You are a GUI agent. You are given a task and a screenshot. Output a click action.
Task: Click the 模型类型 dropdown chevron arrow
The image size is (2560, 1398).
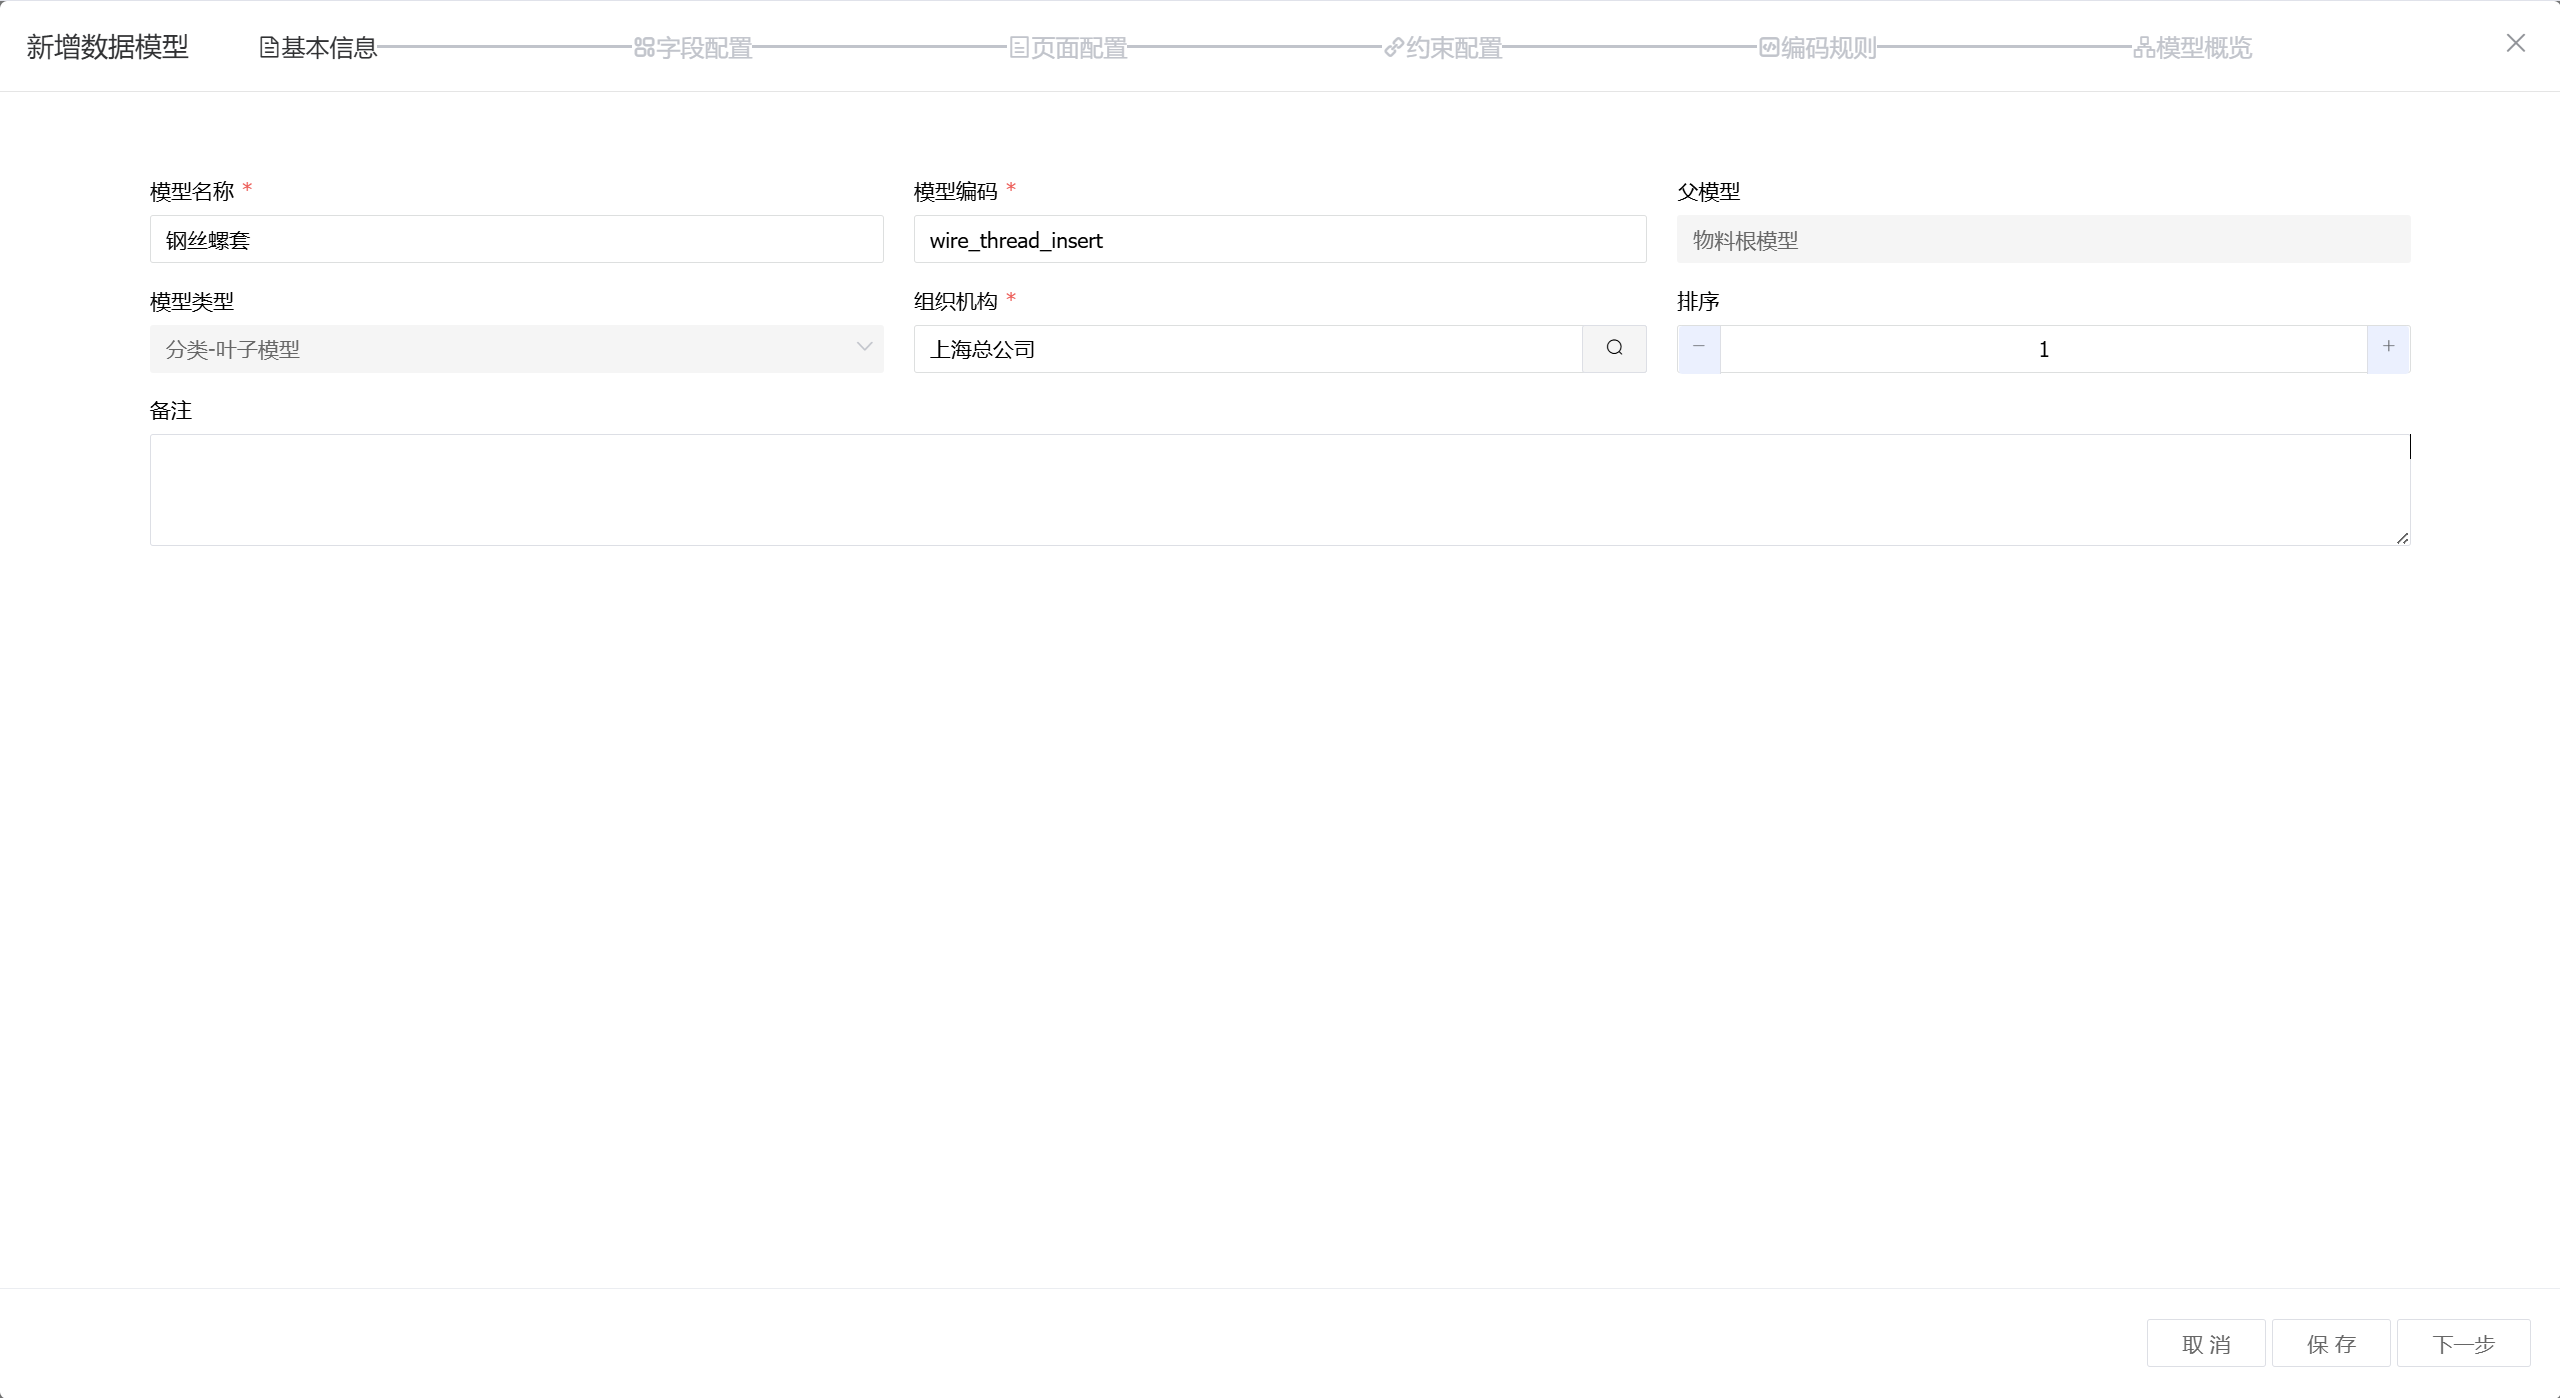point(864,348)
